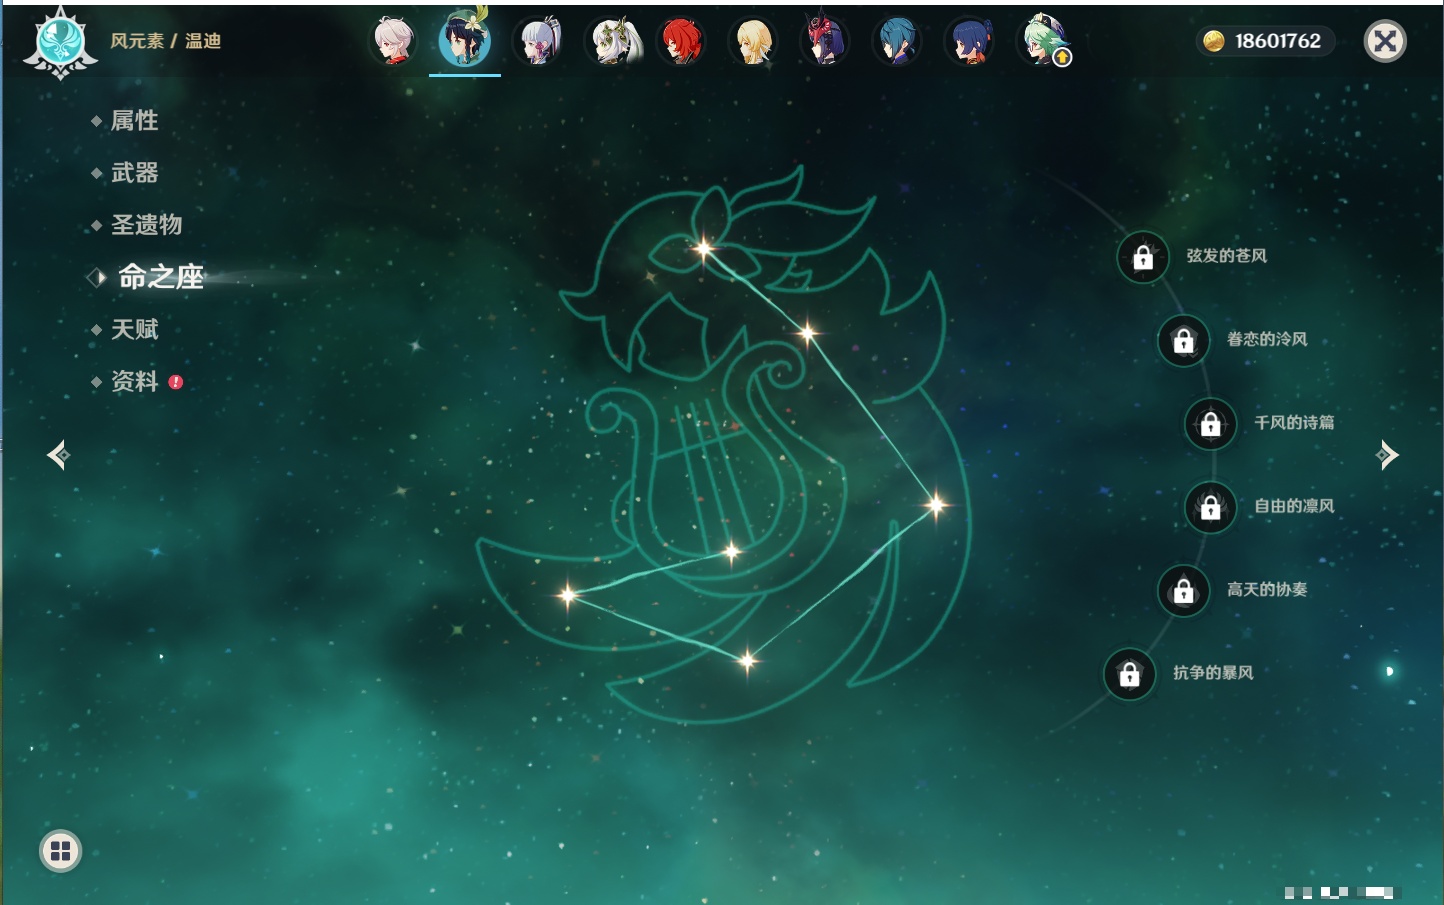Open the 武器 weapon page
The width and height of the screenshot is (1444, 905).
[x=134, y=173]
